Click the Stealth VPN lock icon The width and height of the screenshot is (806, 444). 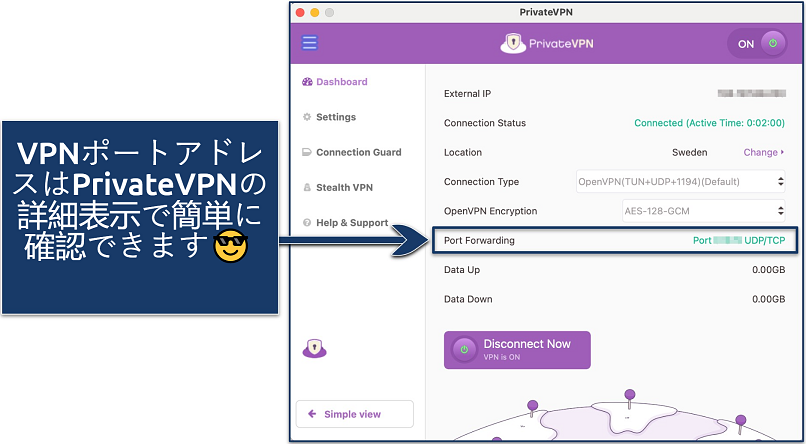(307, 187)
